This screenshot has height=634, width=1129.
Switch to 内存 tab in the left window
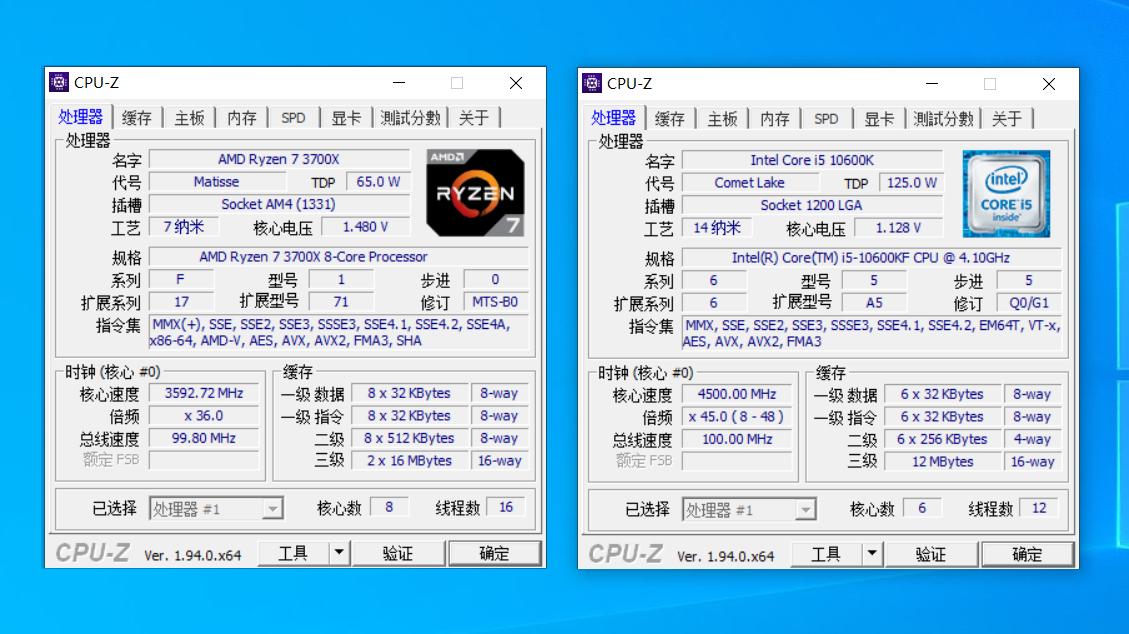pos(242,118)
